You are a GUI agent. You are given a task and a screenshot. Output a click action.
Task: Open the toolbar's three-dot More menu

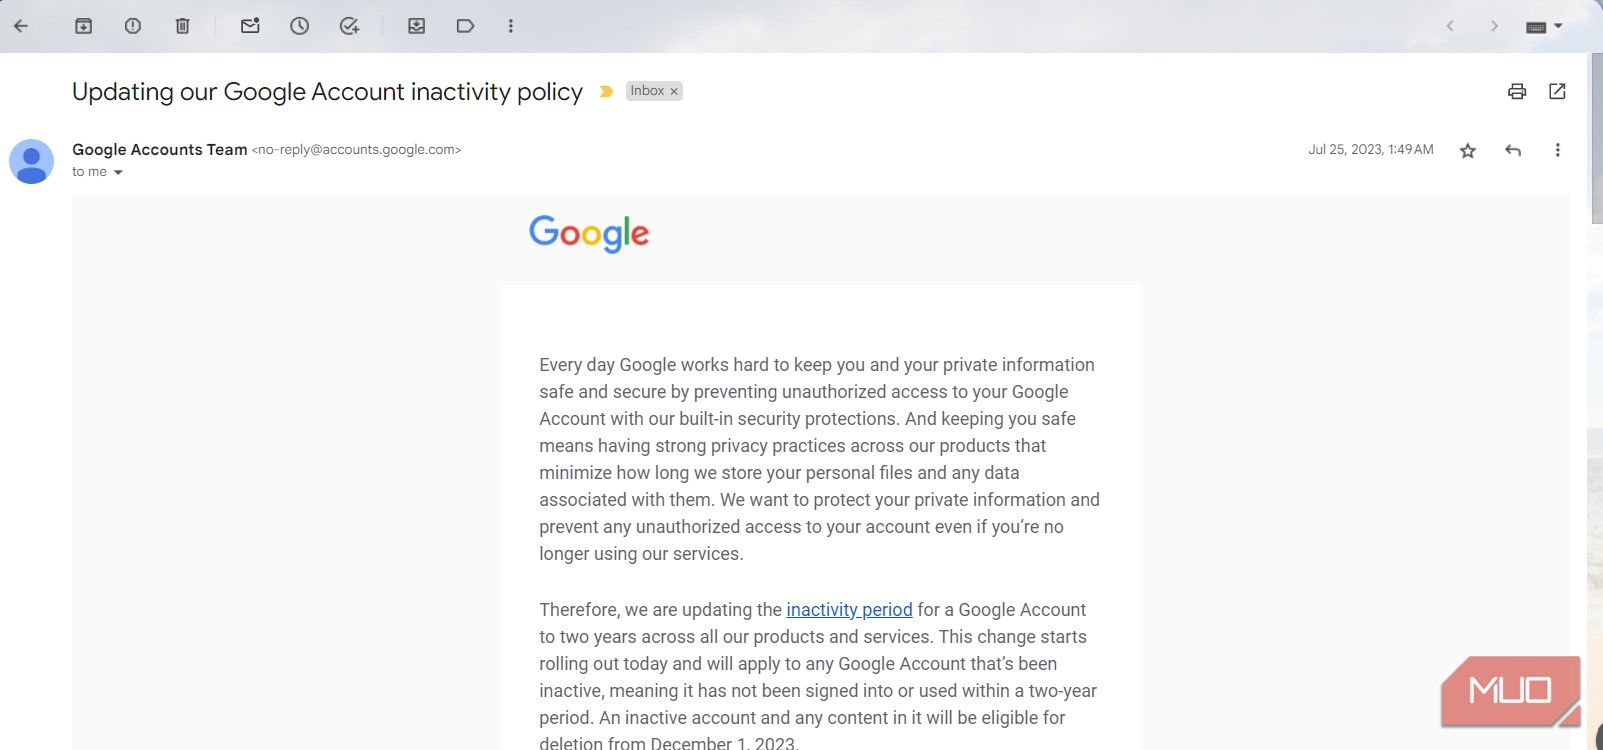click(511, 26)
